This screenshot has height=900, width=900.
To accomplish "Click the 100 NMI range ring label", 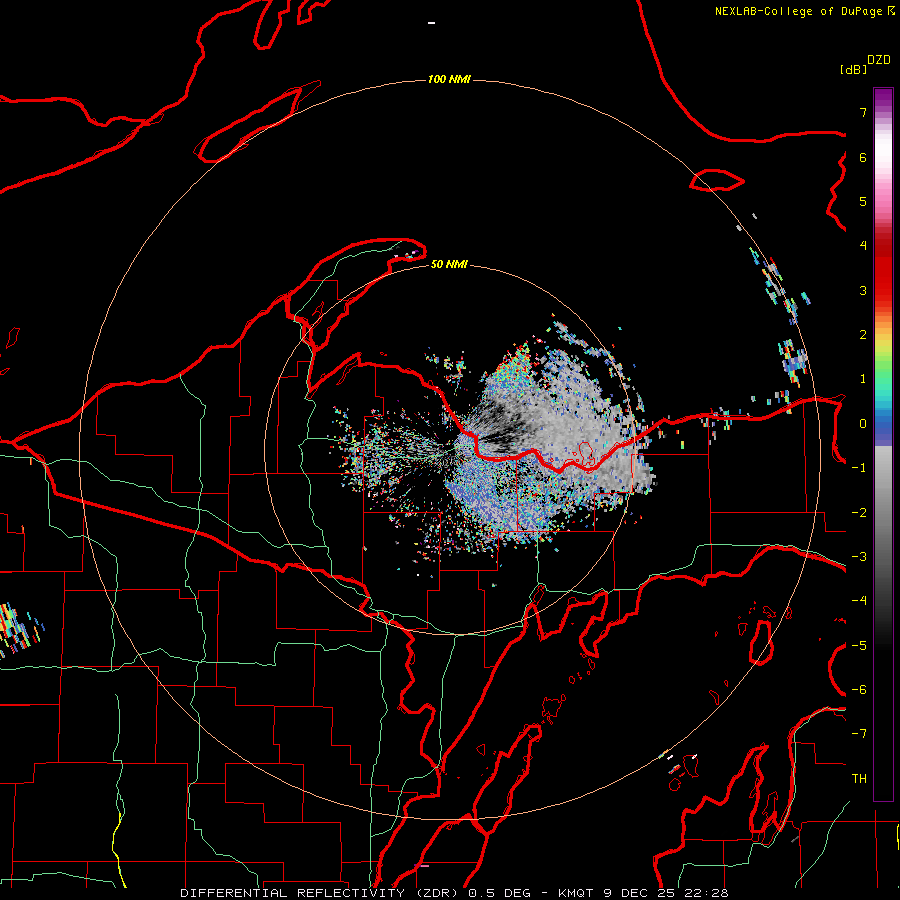I will point(449,79).
